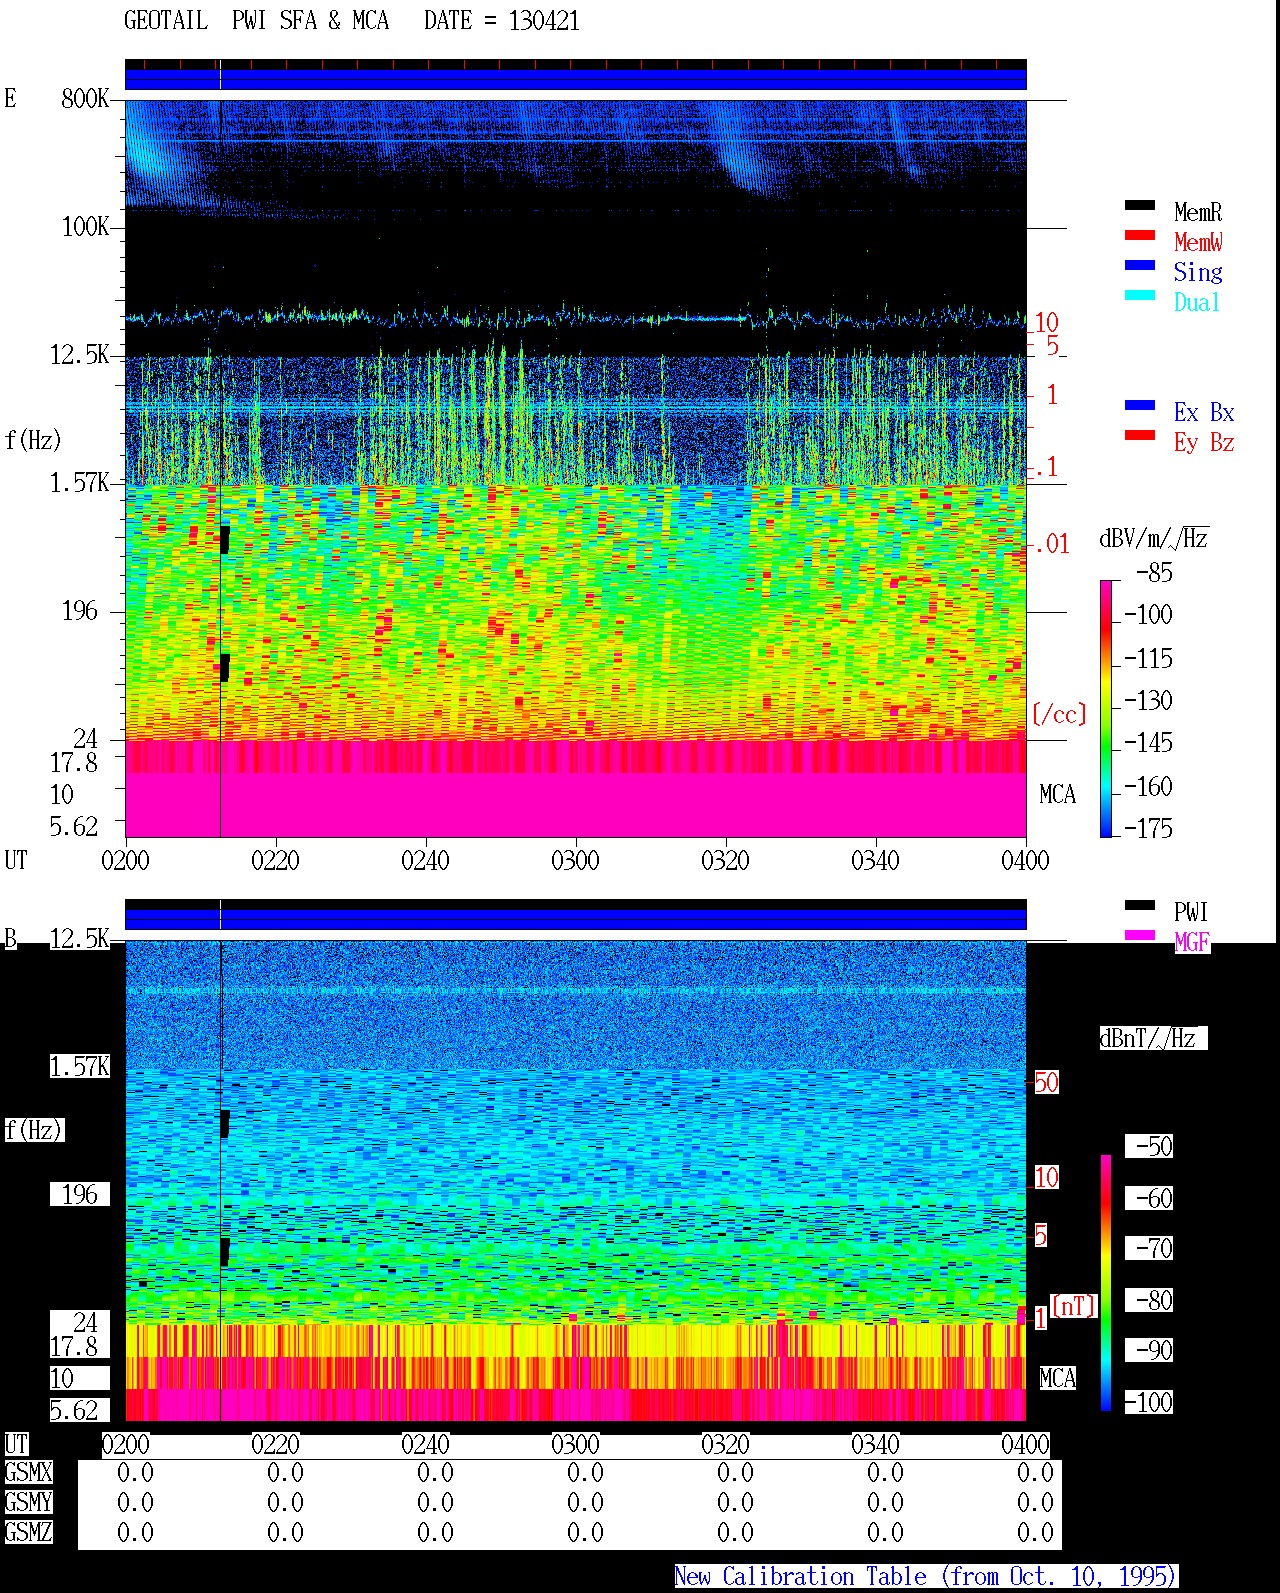
Task: Click the 0220 time tick under E spectrogram
Action: (x=275, y=860)
